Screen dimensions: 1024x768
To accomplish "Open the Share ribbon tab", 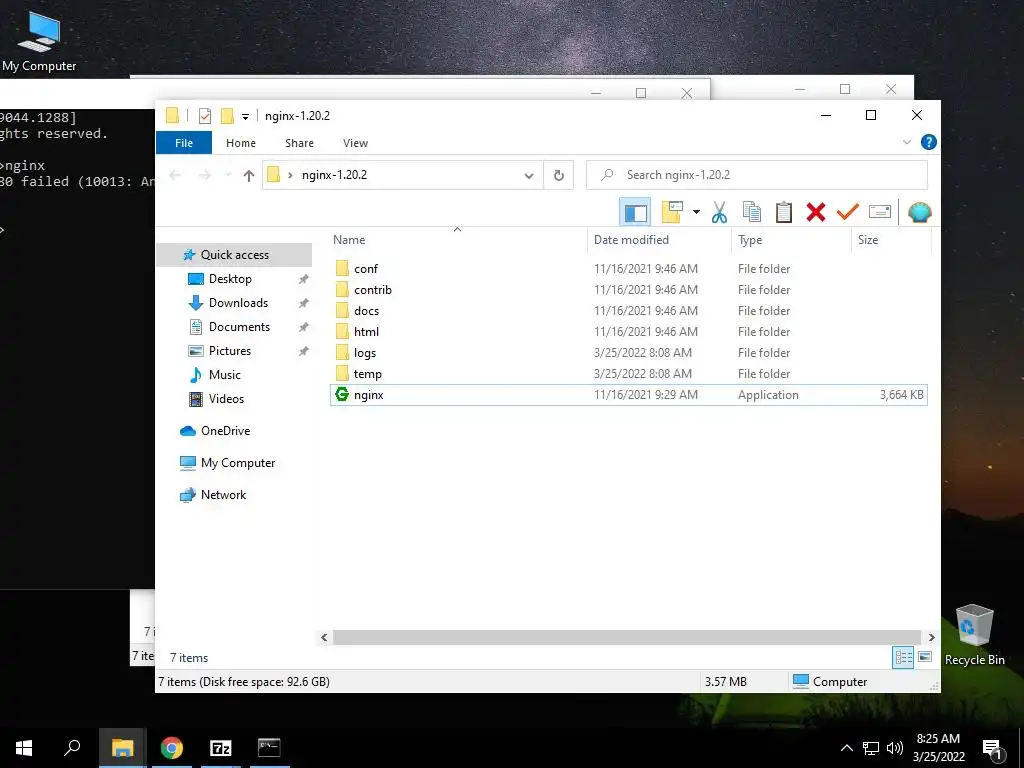I will pyautogui.click(x=299, y=143).
